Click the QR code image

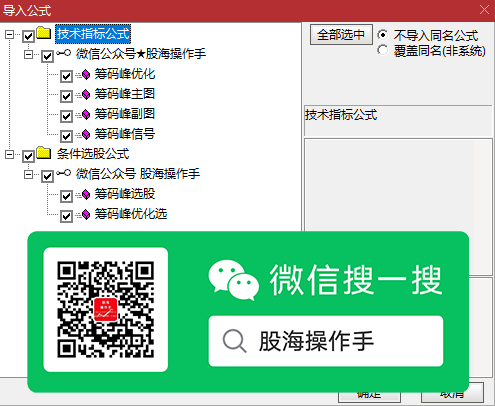point(106,310)
